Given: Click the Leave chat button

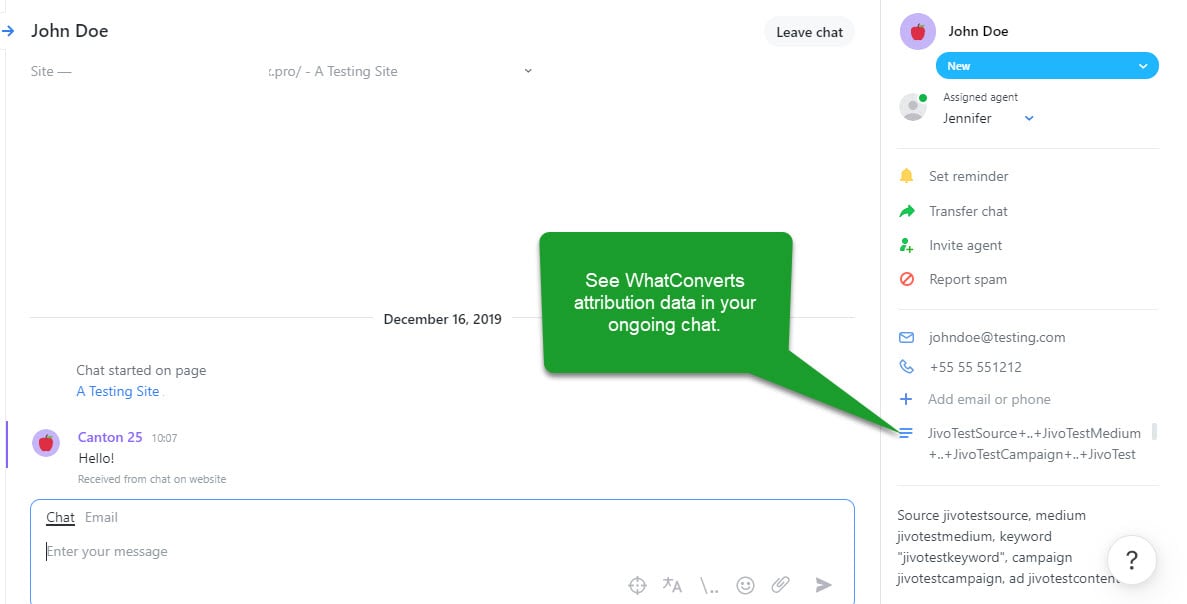Looking at the screenshot, I should (809, 33).
